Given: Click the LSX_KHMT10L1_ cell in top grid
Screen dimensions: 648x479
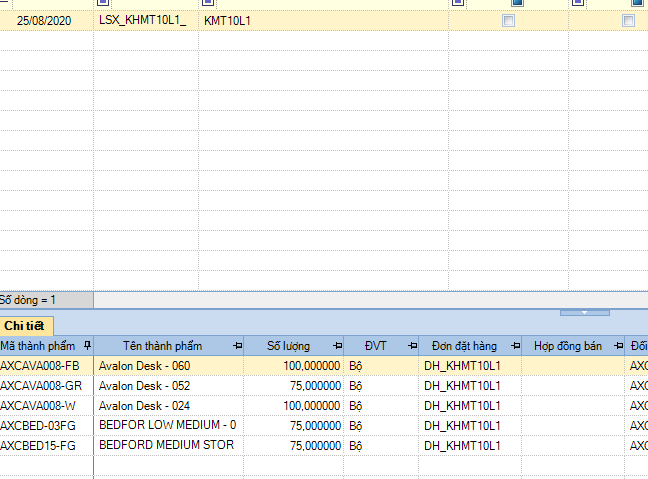Looking at the screenshot, I should pos(143,20).
